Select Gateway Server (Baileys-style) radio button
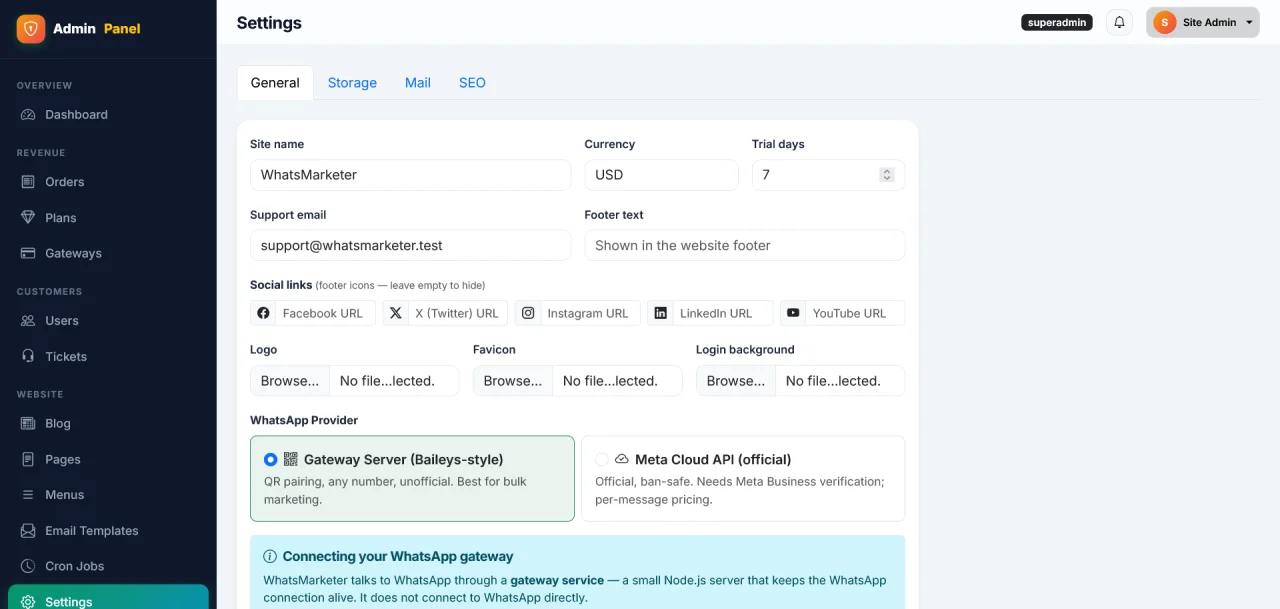1280x609 pixels. [x=271, y=460]
